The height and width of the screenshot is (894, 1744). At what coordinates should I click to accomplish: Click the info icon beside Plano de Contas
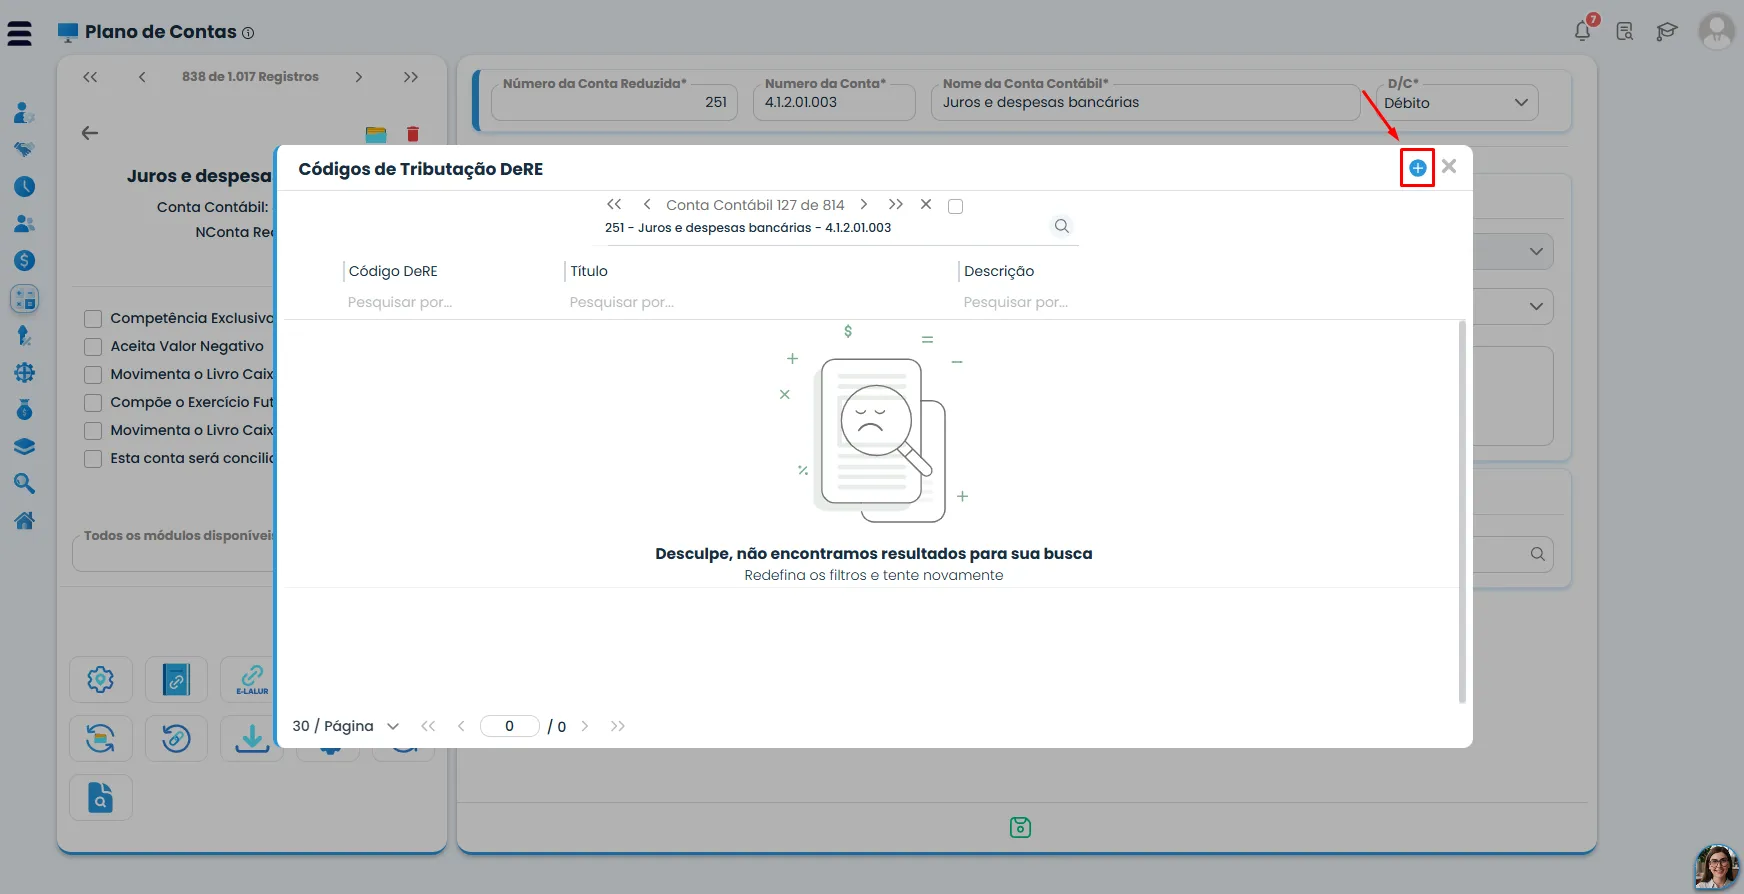coord(248,33)
